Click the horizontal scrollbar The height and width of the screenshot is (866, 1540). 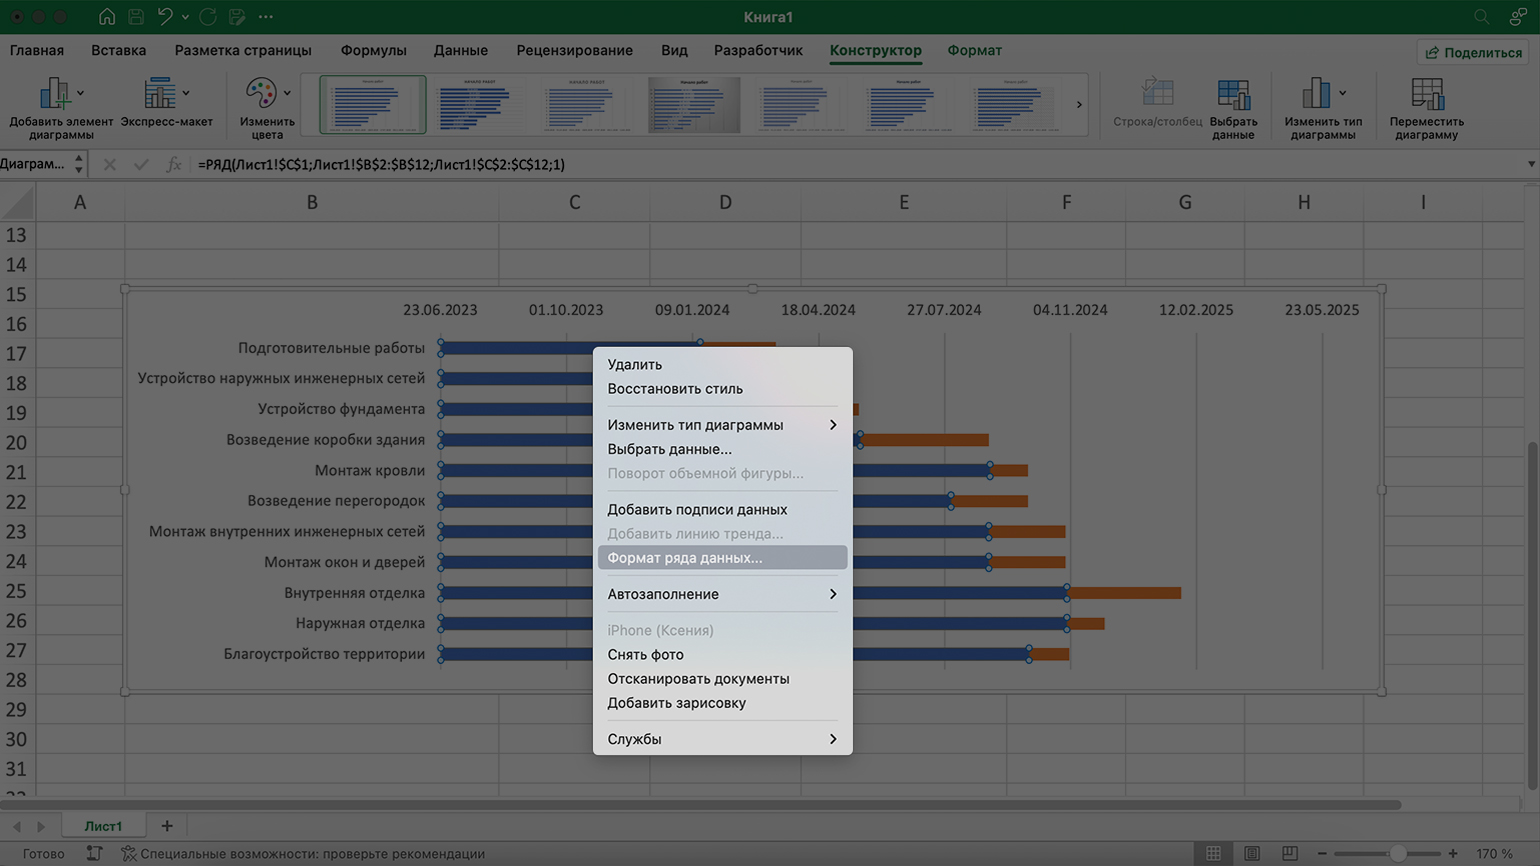pyautogui.click(x=700, y=804)
